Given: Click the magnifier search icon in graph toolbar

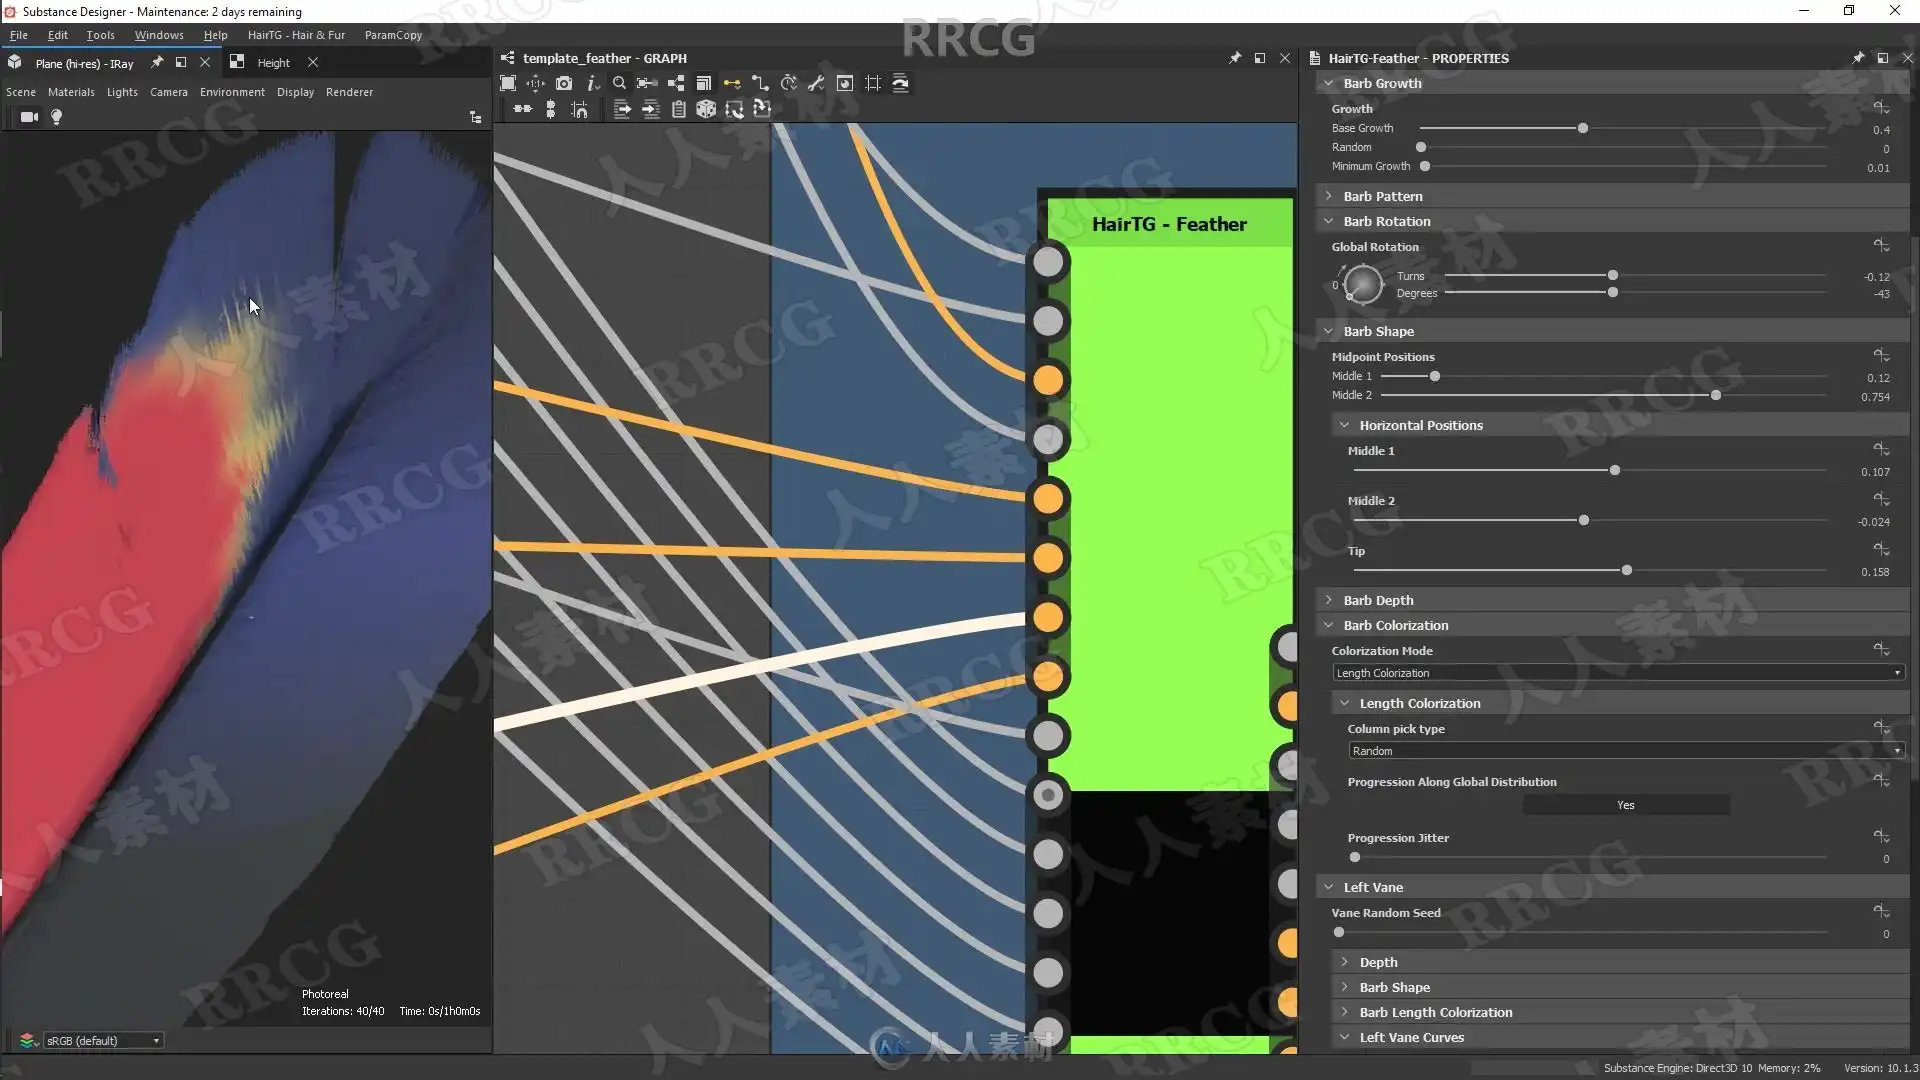Looking at the screenshot, I should 619,84.
